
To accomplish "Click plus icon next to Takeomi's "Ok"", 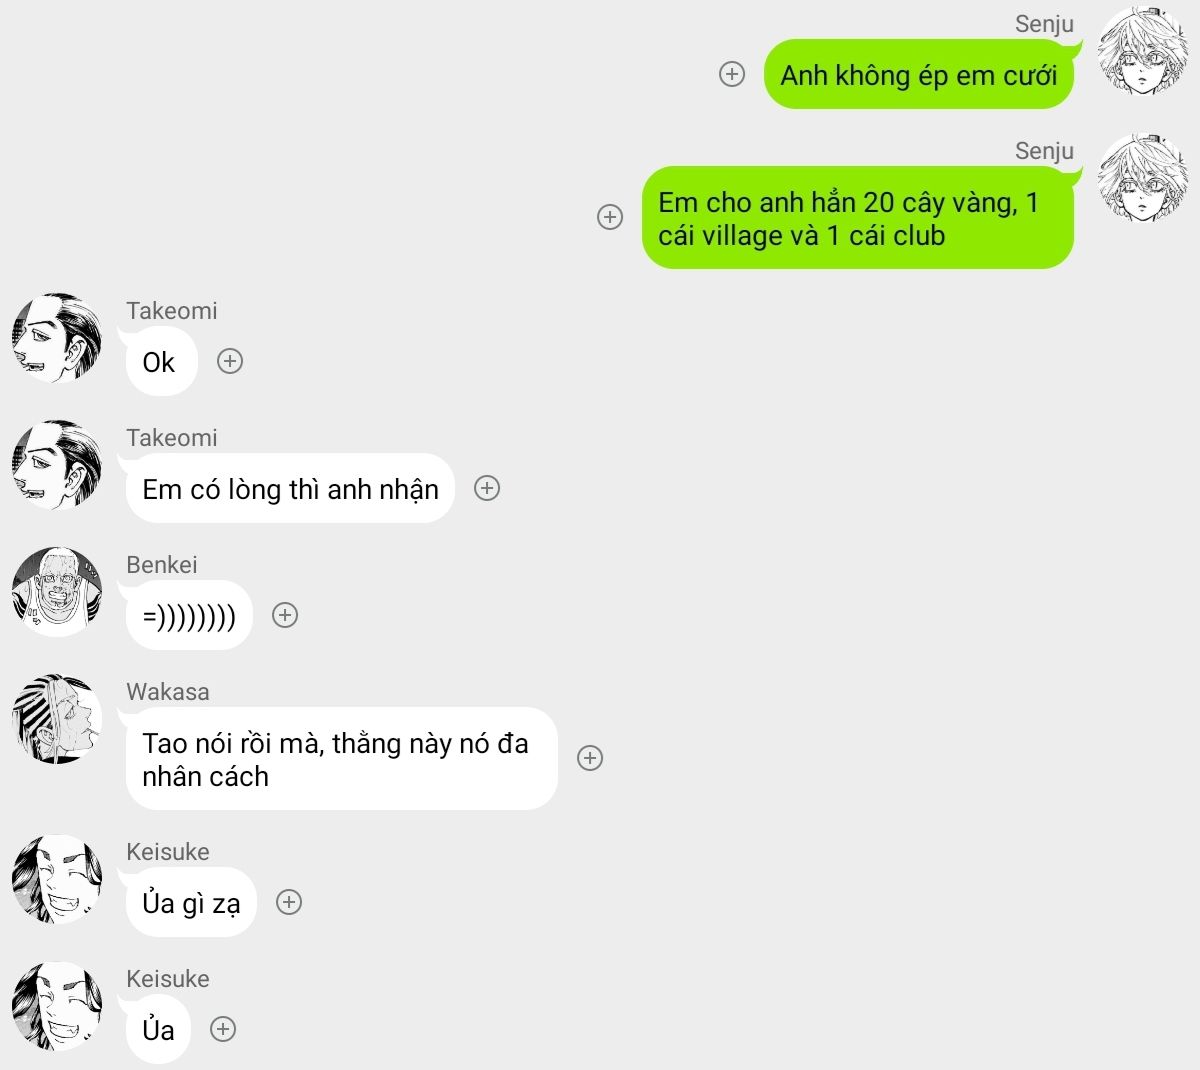I will tap(230, 361).
